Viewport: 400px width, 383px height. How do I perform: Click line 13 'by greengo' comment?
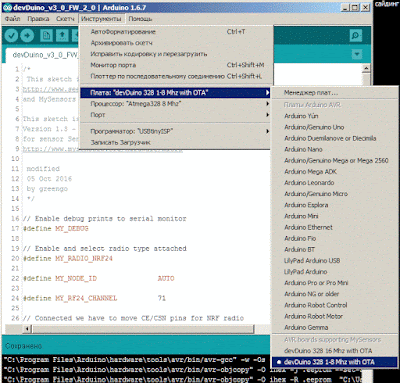47,189
